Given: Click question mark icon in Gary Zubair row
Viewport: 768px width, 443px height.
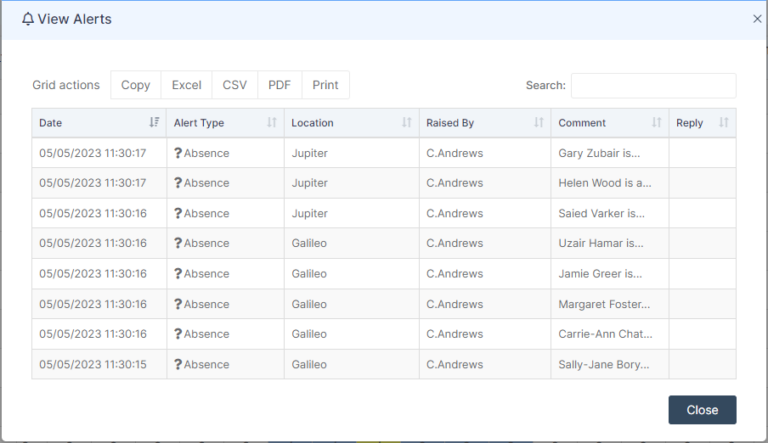Looking at the screenshot, I should pos(178,153).
